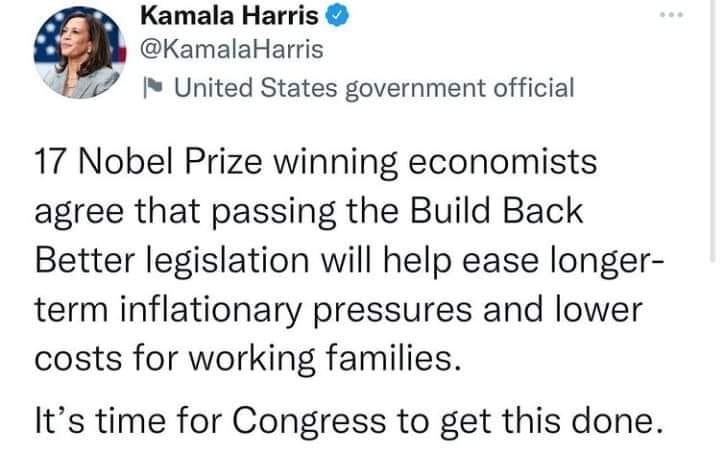Open the @KamalaHarris handle link

pyautogui.click(x=228, y=50)
